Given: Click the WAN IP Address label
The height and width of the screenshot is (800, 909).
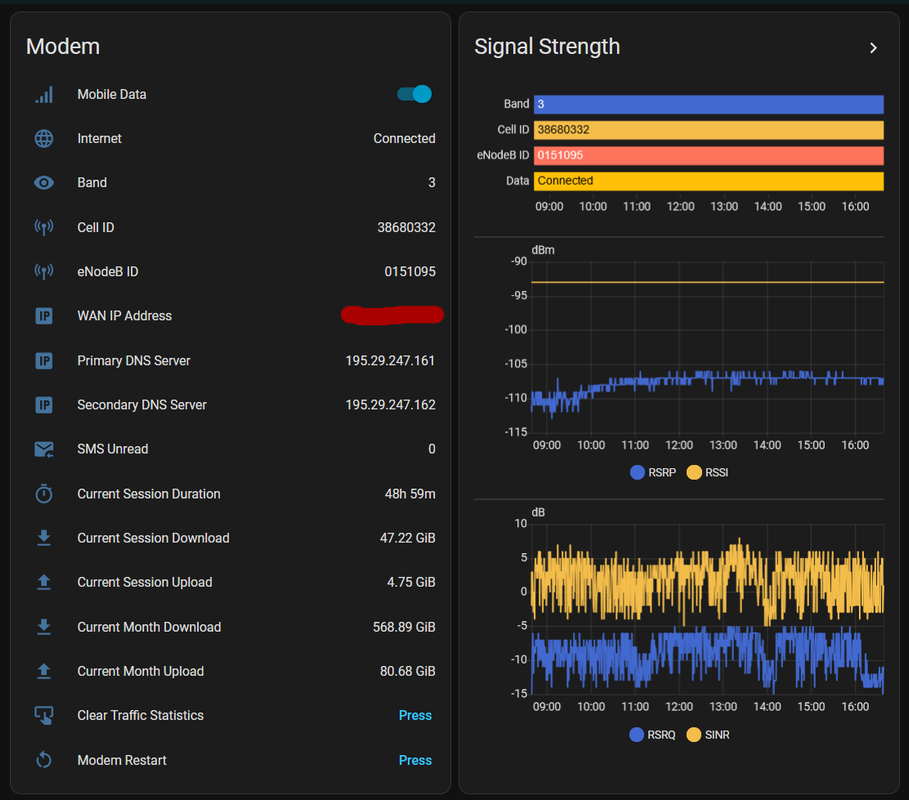Looking at the screenshot, I should click(x=125, y=316).
